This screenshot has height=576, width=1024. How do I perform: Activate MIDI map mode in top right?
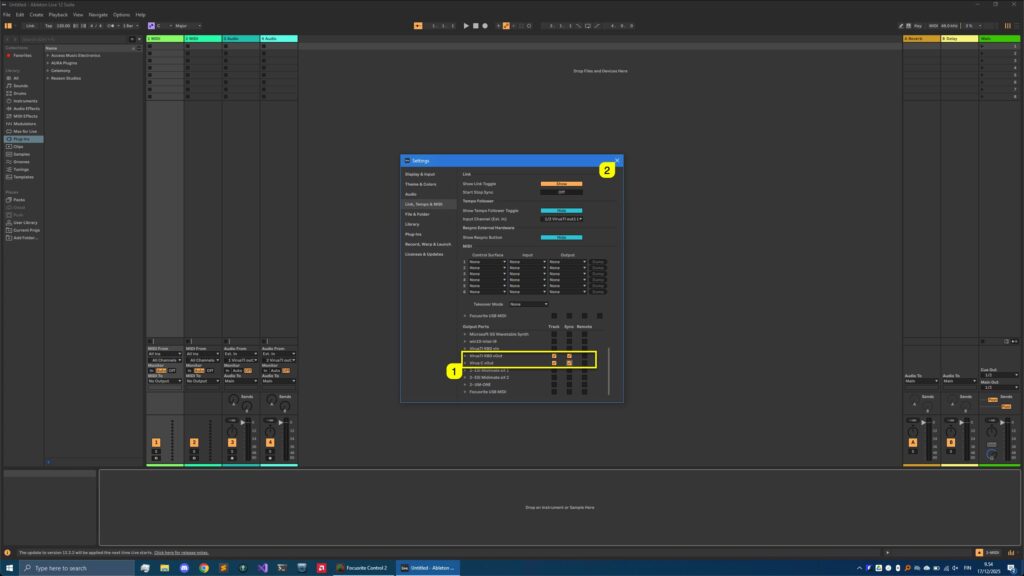[934, 27]
